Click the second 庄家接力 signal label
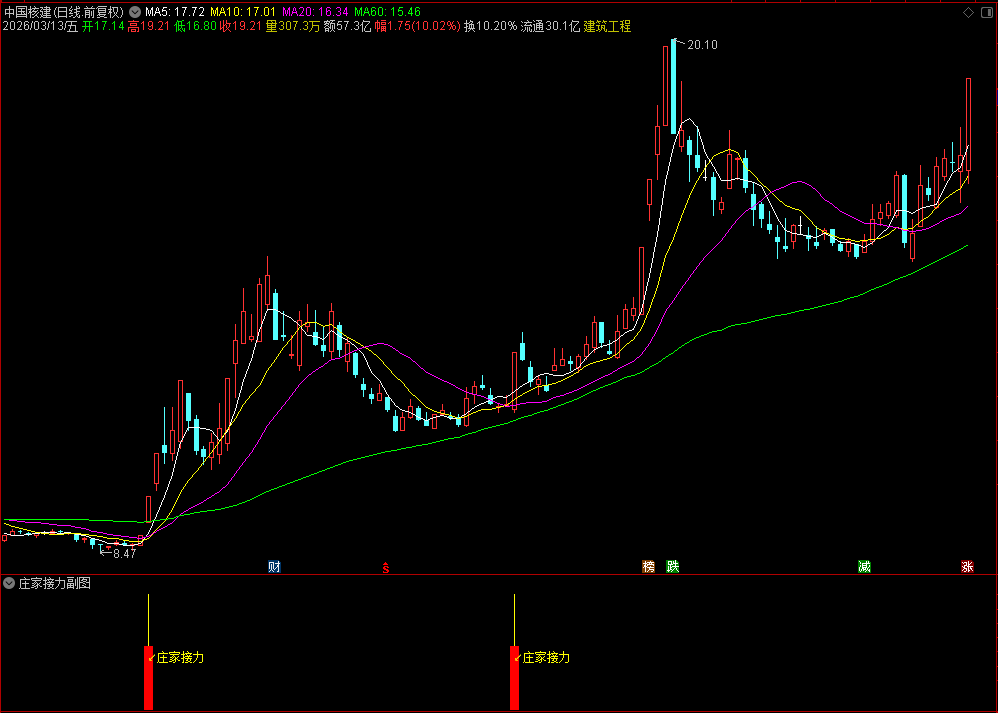The height and width of the screenshot is (713, 998). click(x=546, y=658)
